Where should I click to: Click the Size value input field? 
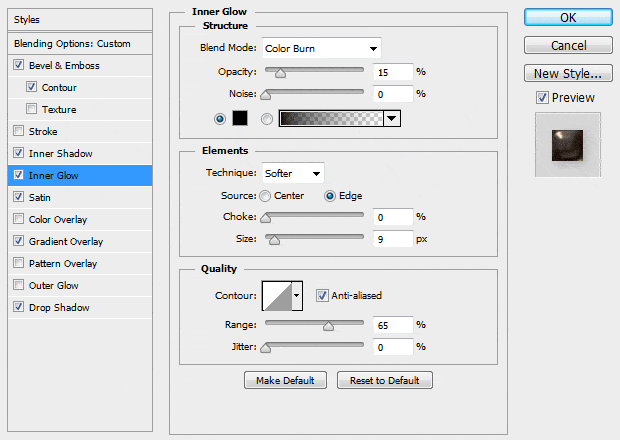(x=394, y=238)
